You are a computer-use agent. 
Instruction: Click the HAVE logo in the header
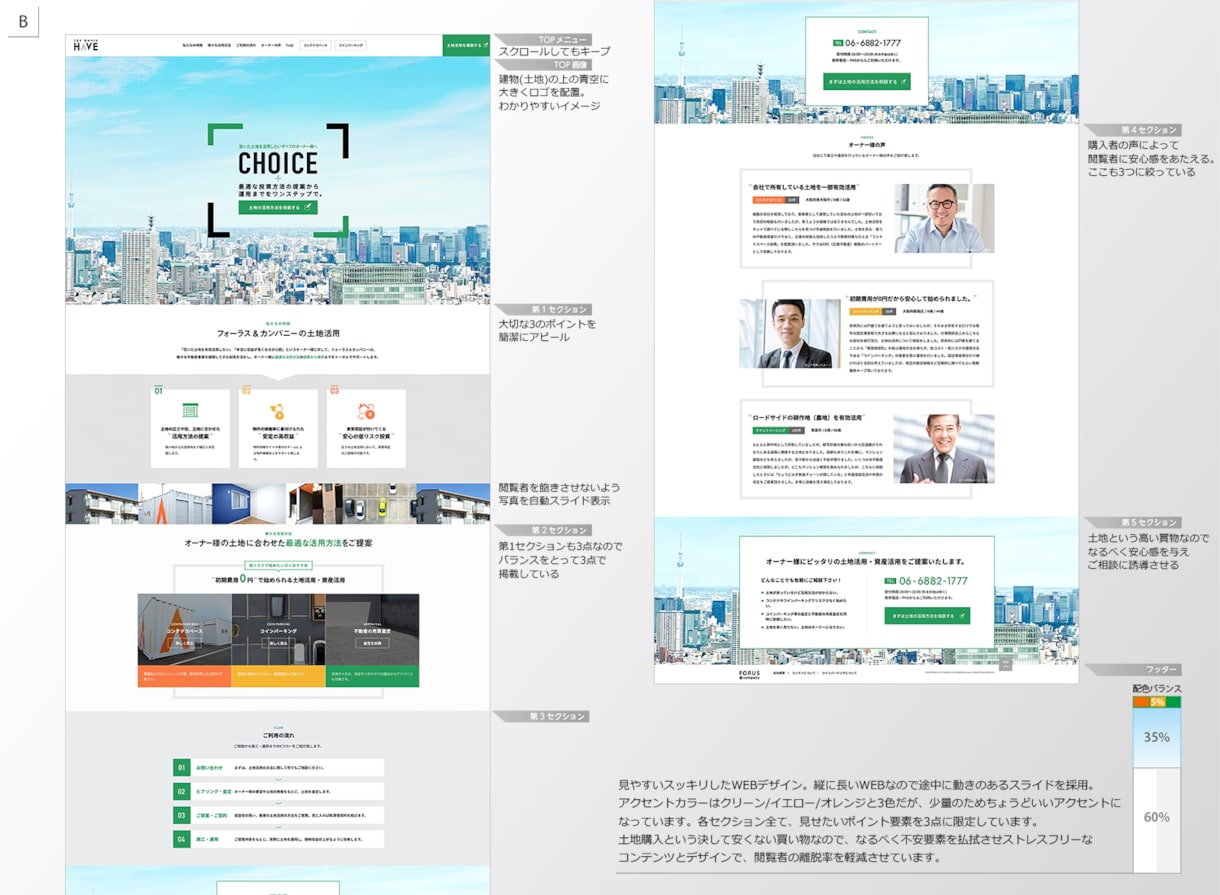(86, 46)
